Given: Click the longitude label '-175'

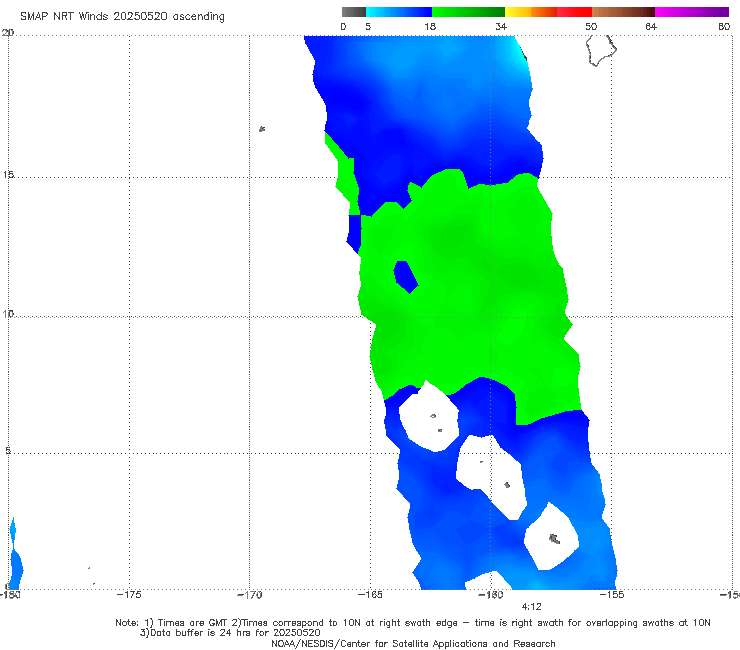Looking at the screenshot, I should [129, 595].
